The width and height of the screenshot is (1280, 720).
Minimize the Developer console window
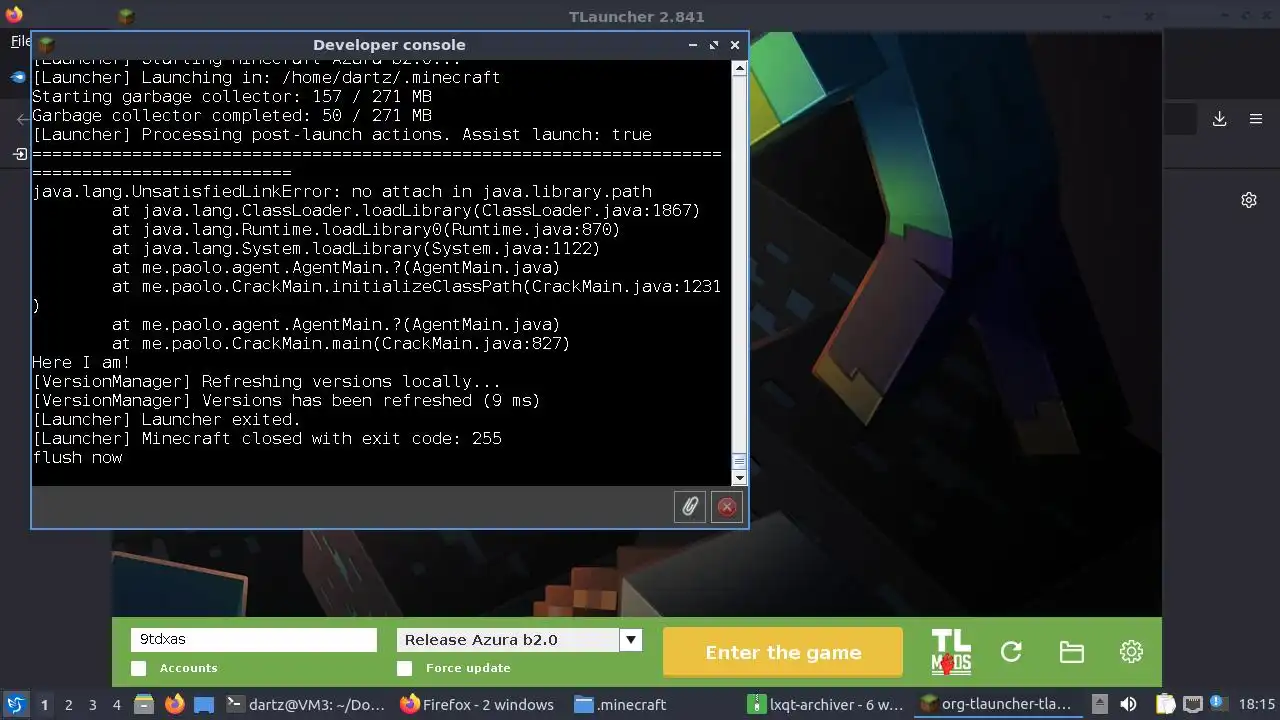coord(693,45)
